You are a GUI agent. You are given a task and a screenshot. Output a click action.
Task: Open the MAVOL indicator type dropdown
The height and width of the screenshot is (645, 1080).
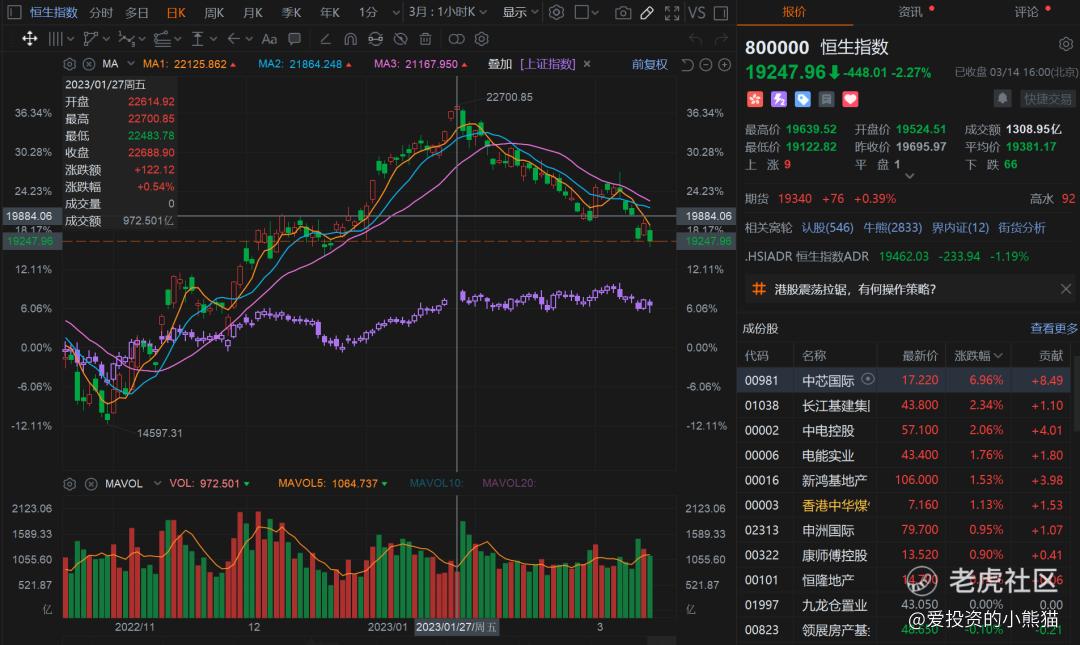point(157,484)
